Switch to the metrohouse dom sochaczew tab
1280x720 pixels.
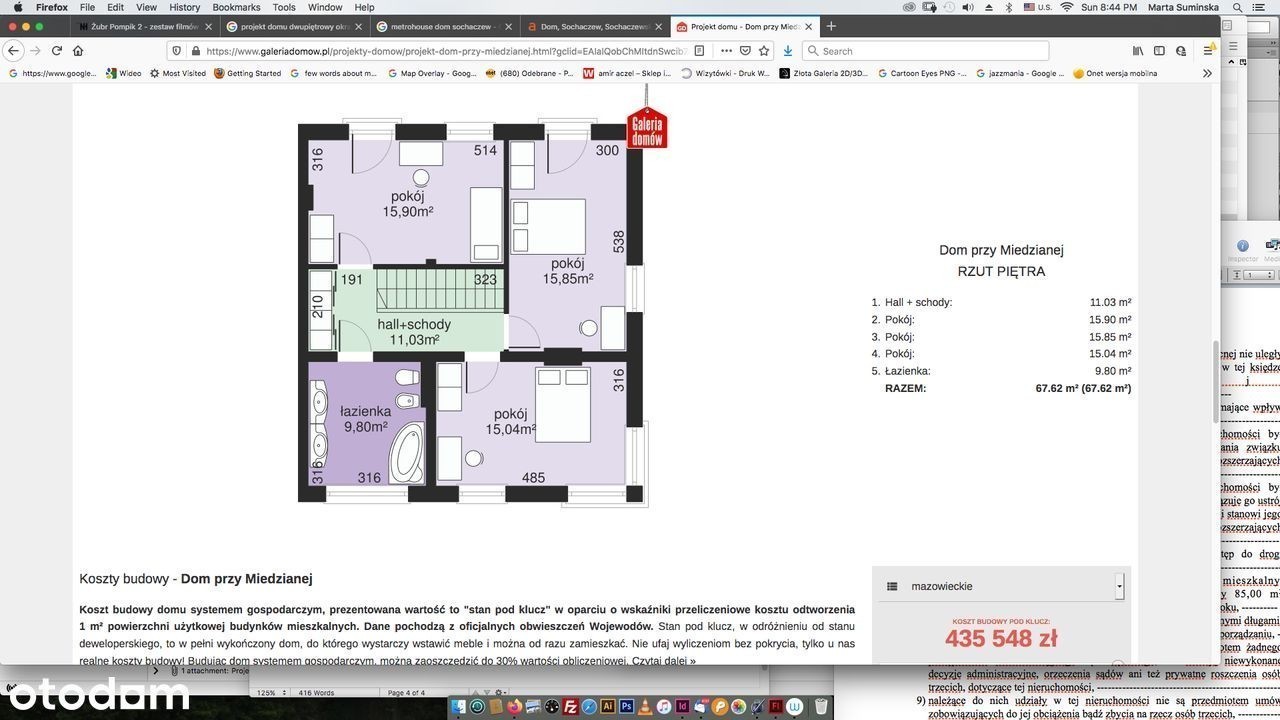click(x=445, y=26)
